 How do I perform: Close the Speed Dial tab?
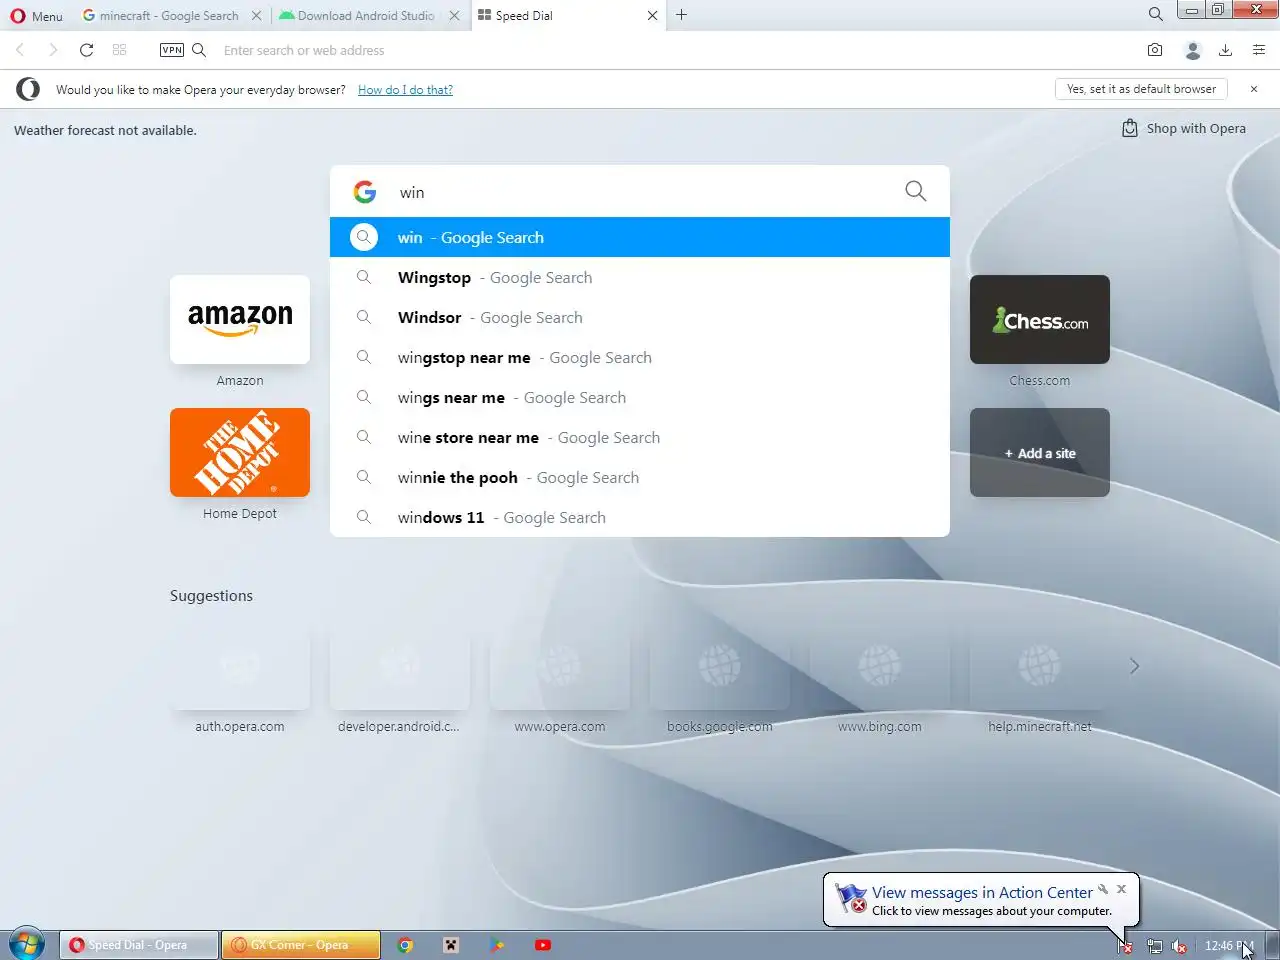[x=653, y=16]
